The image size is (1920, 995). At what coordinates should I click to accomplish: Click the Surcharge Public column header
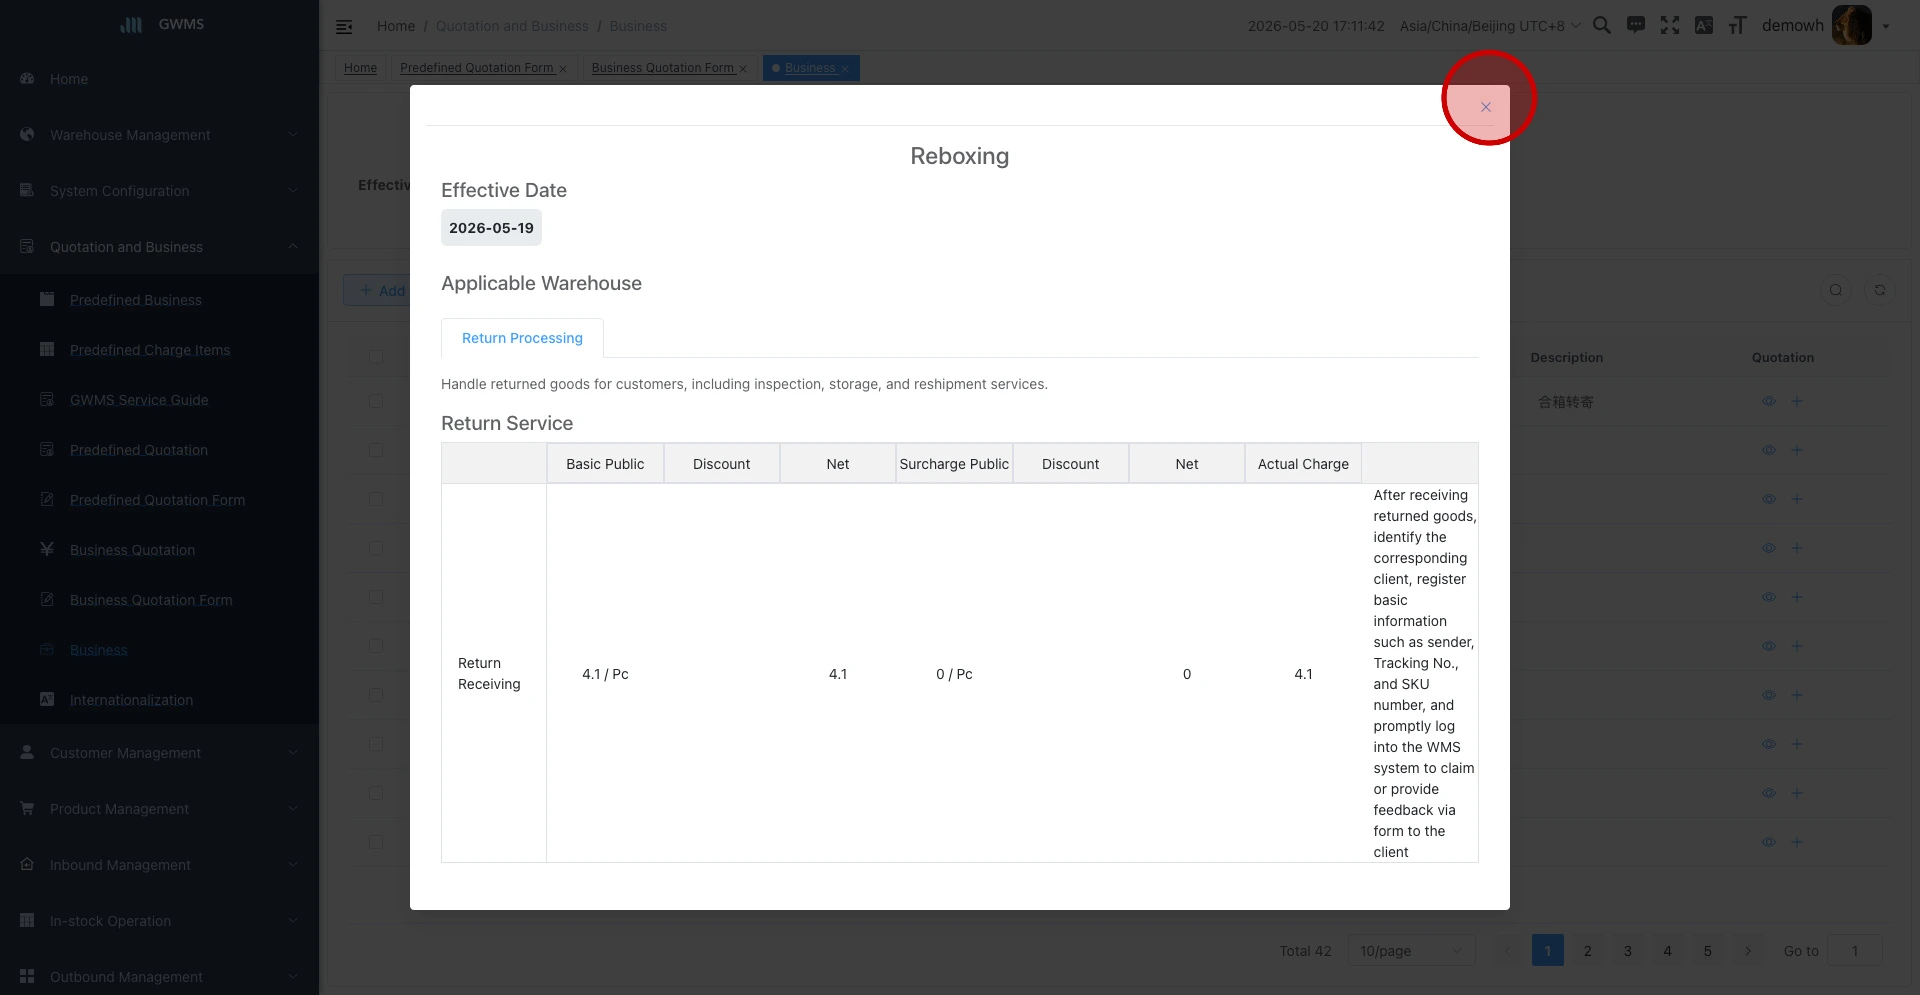click(954, 464)
